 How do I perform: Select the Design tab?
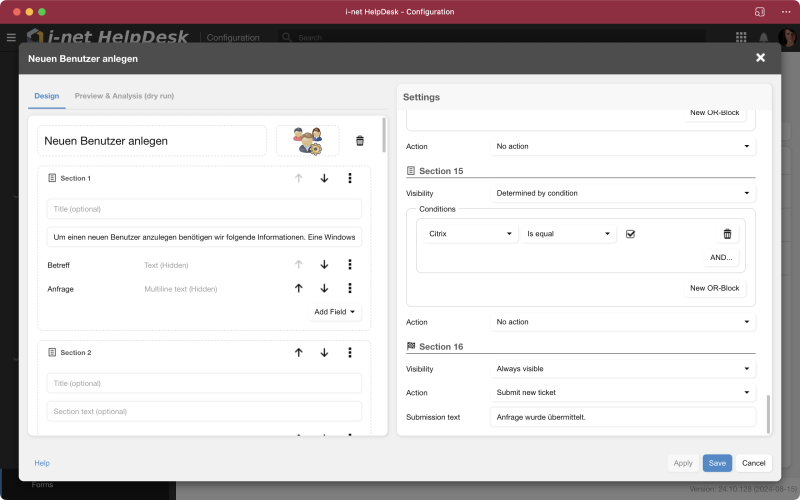47,97
